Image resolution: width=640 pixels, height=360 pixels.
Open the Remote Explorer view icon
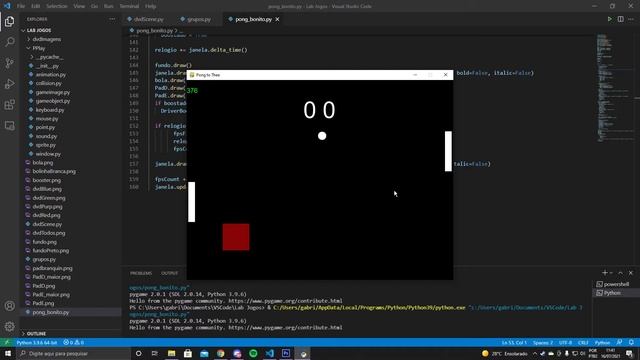[9, 125]
